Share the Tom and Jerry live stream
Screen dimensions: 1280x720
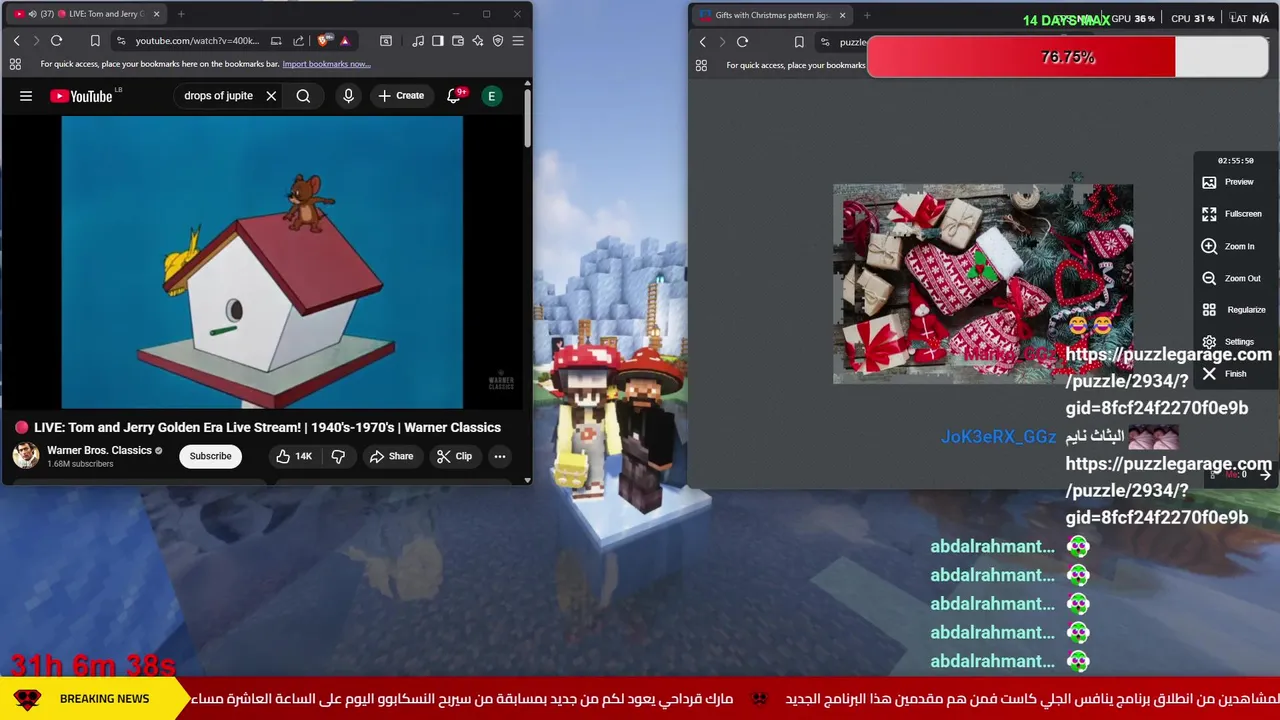(391, 456)
